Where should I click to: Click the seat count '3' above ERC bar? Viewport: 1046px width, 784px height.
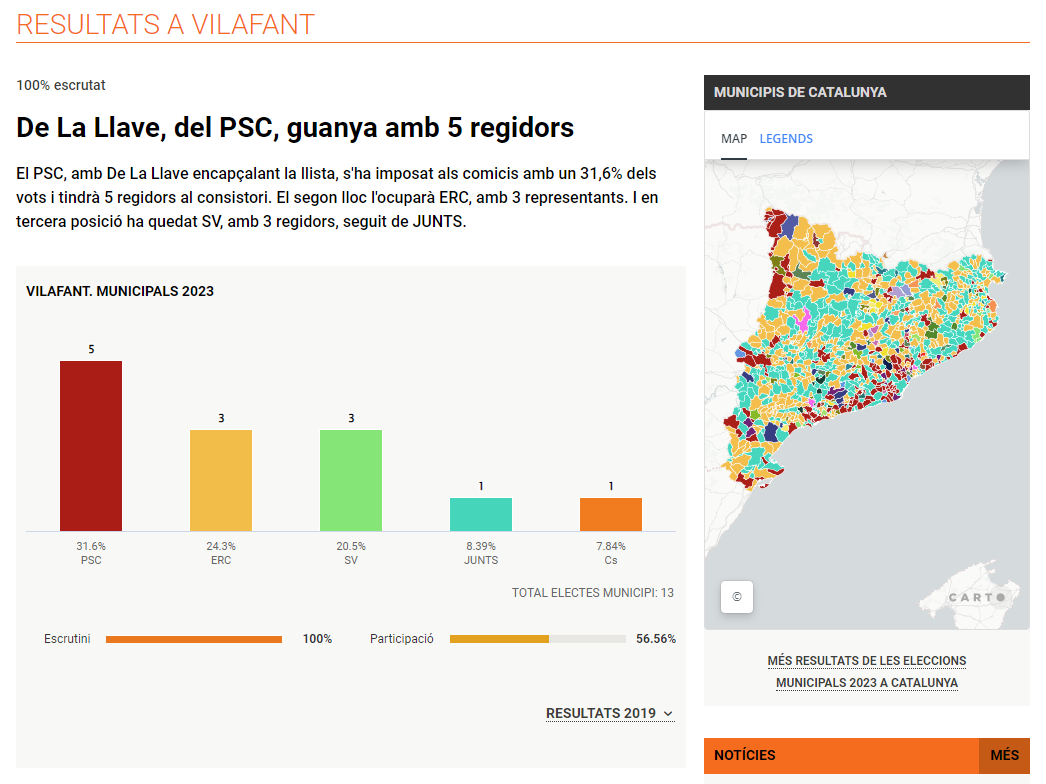coord(221,418)
